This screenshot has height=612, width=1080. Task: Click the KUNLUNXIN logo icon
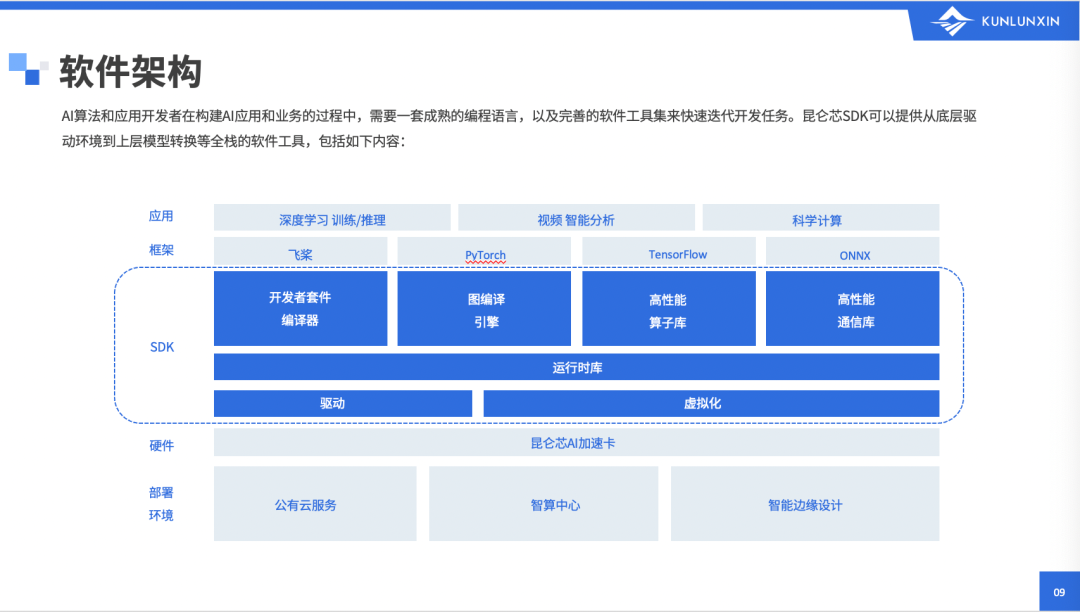[951, 21]
